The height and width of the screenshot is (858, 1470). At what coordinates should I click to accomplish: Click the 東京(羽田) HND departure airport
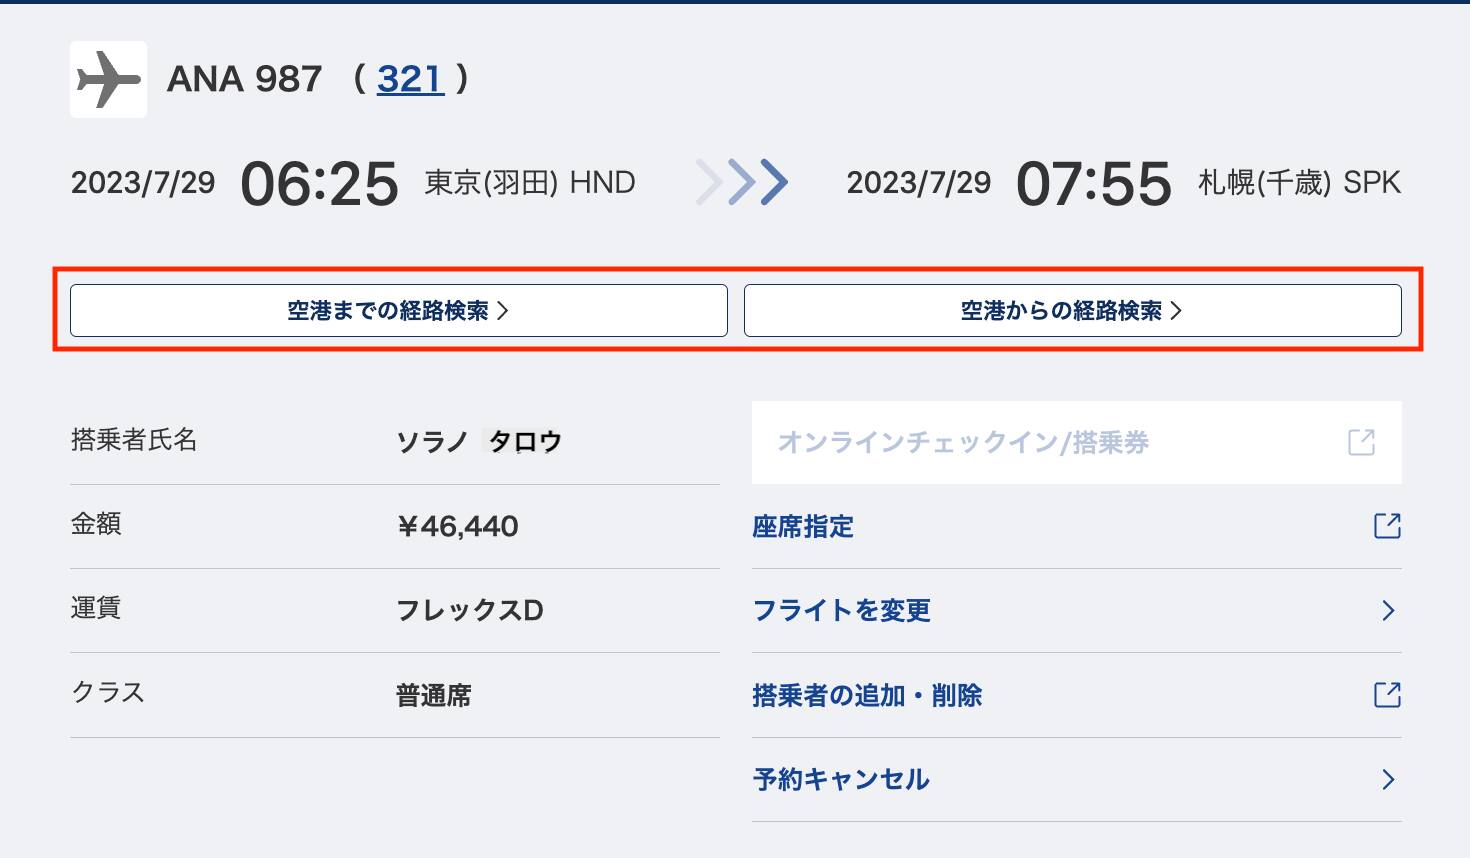530,183
